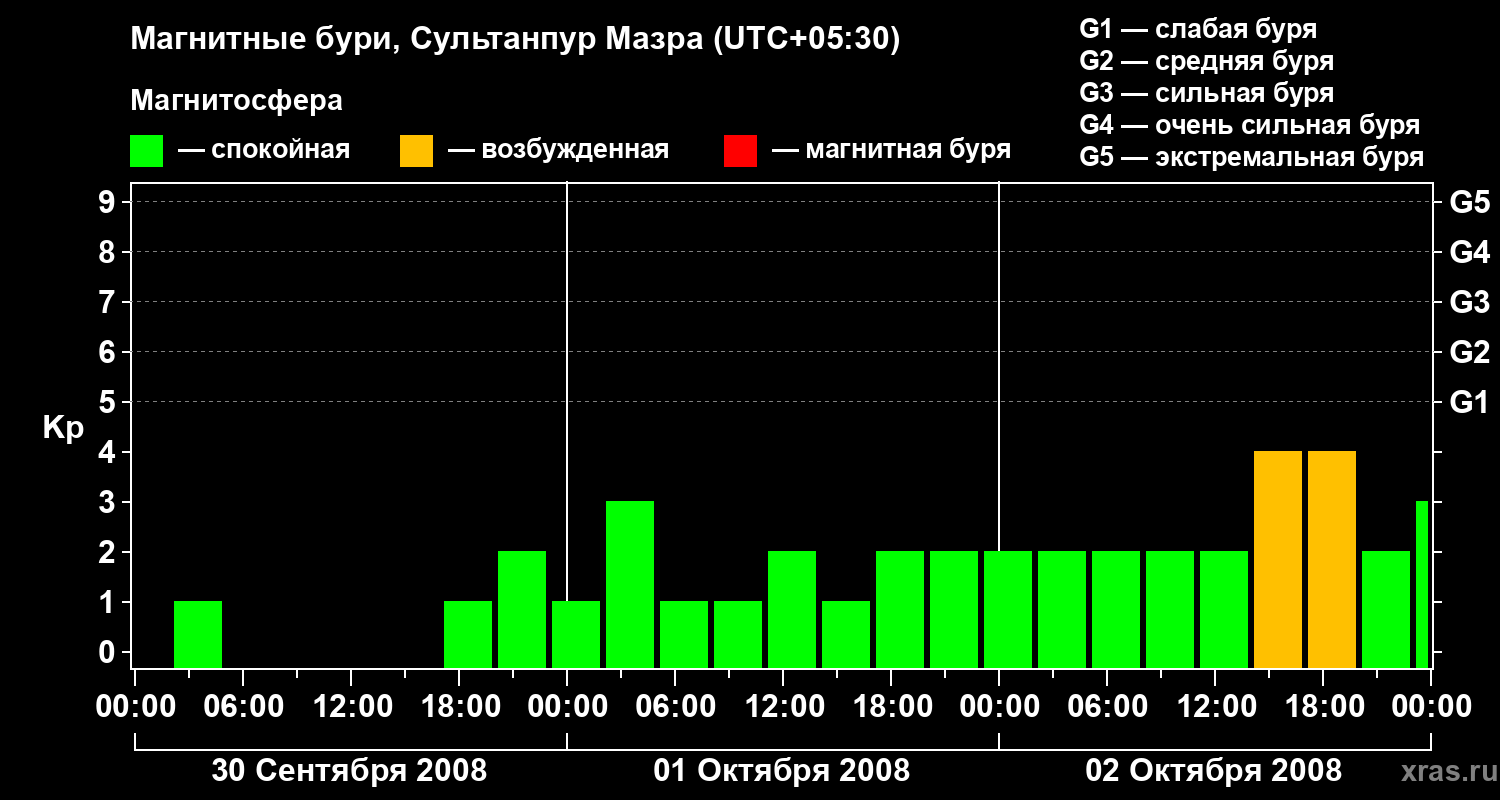Click the '06:00' time label above 02 Октября
The width and height of the screenshot is (1500, 800).
coord(1106,706)
